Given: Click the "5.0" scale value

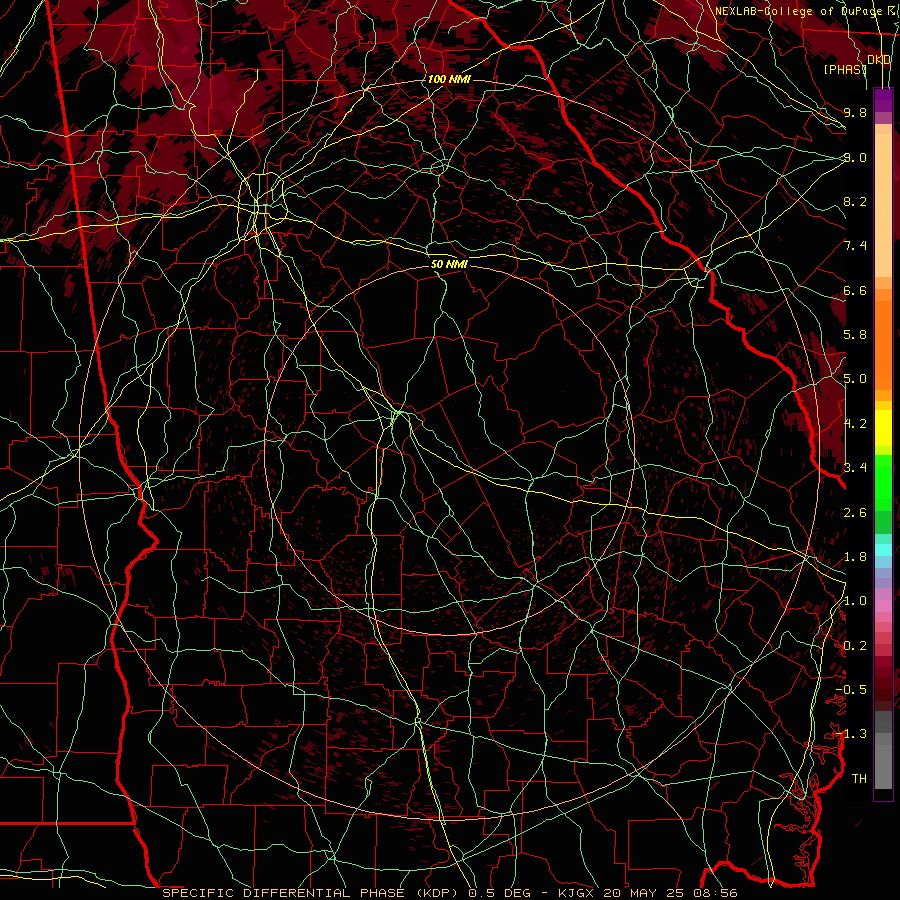Looking at the screenshot, I should tap(855, 379).
